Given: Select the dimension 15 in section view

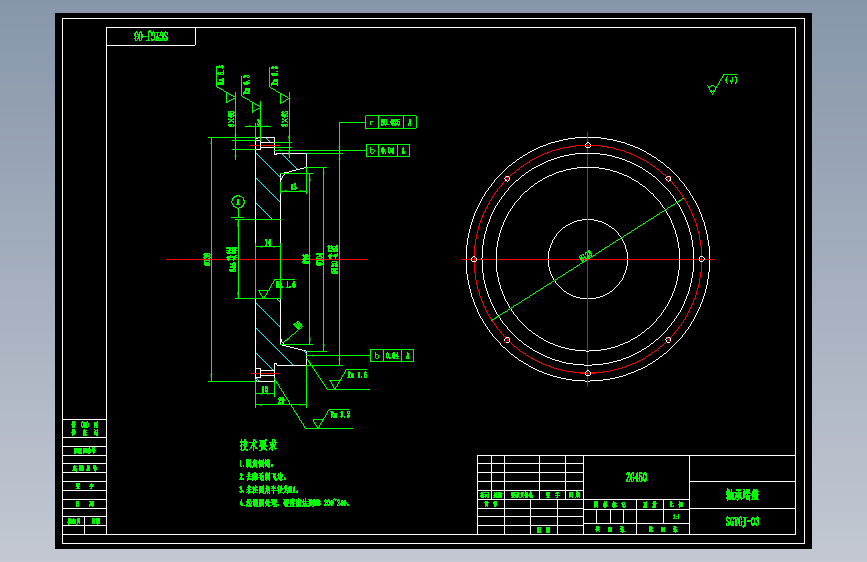Looking at the screenshot, I should pos(294,186).
